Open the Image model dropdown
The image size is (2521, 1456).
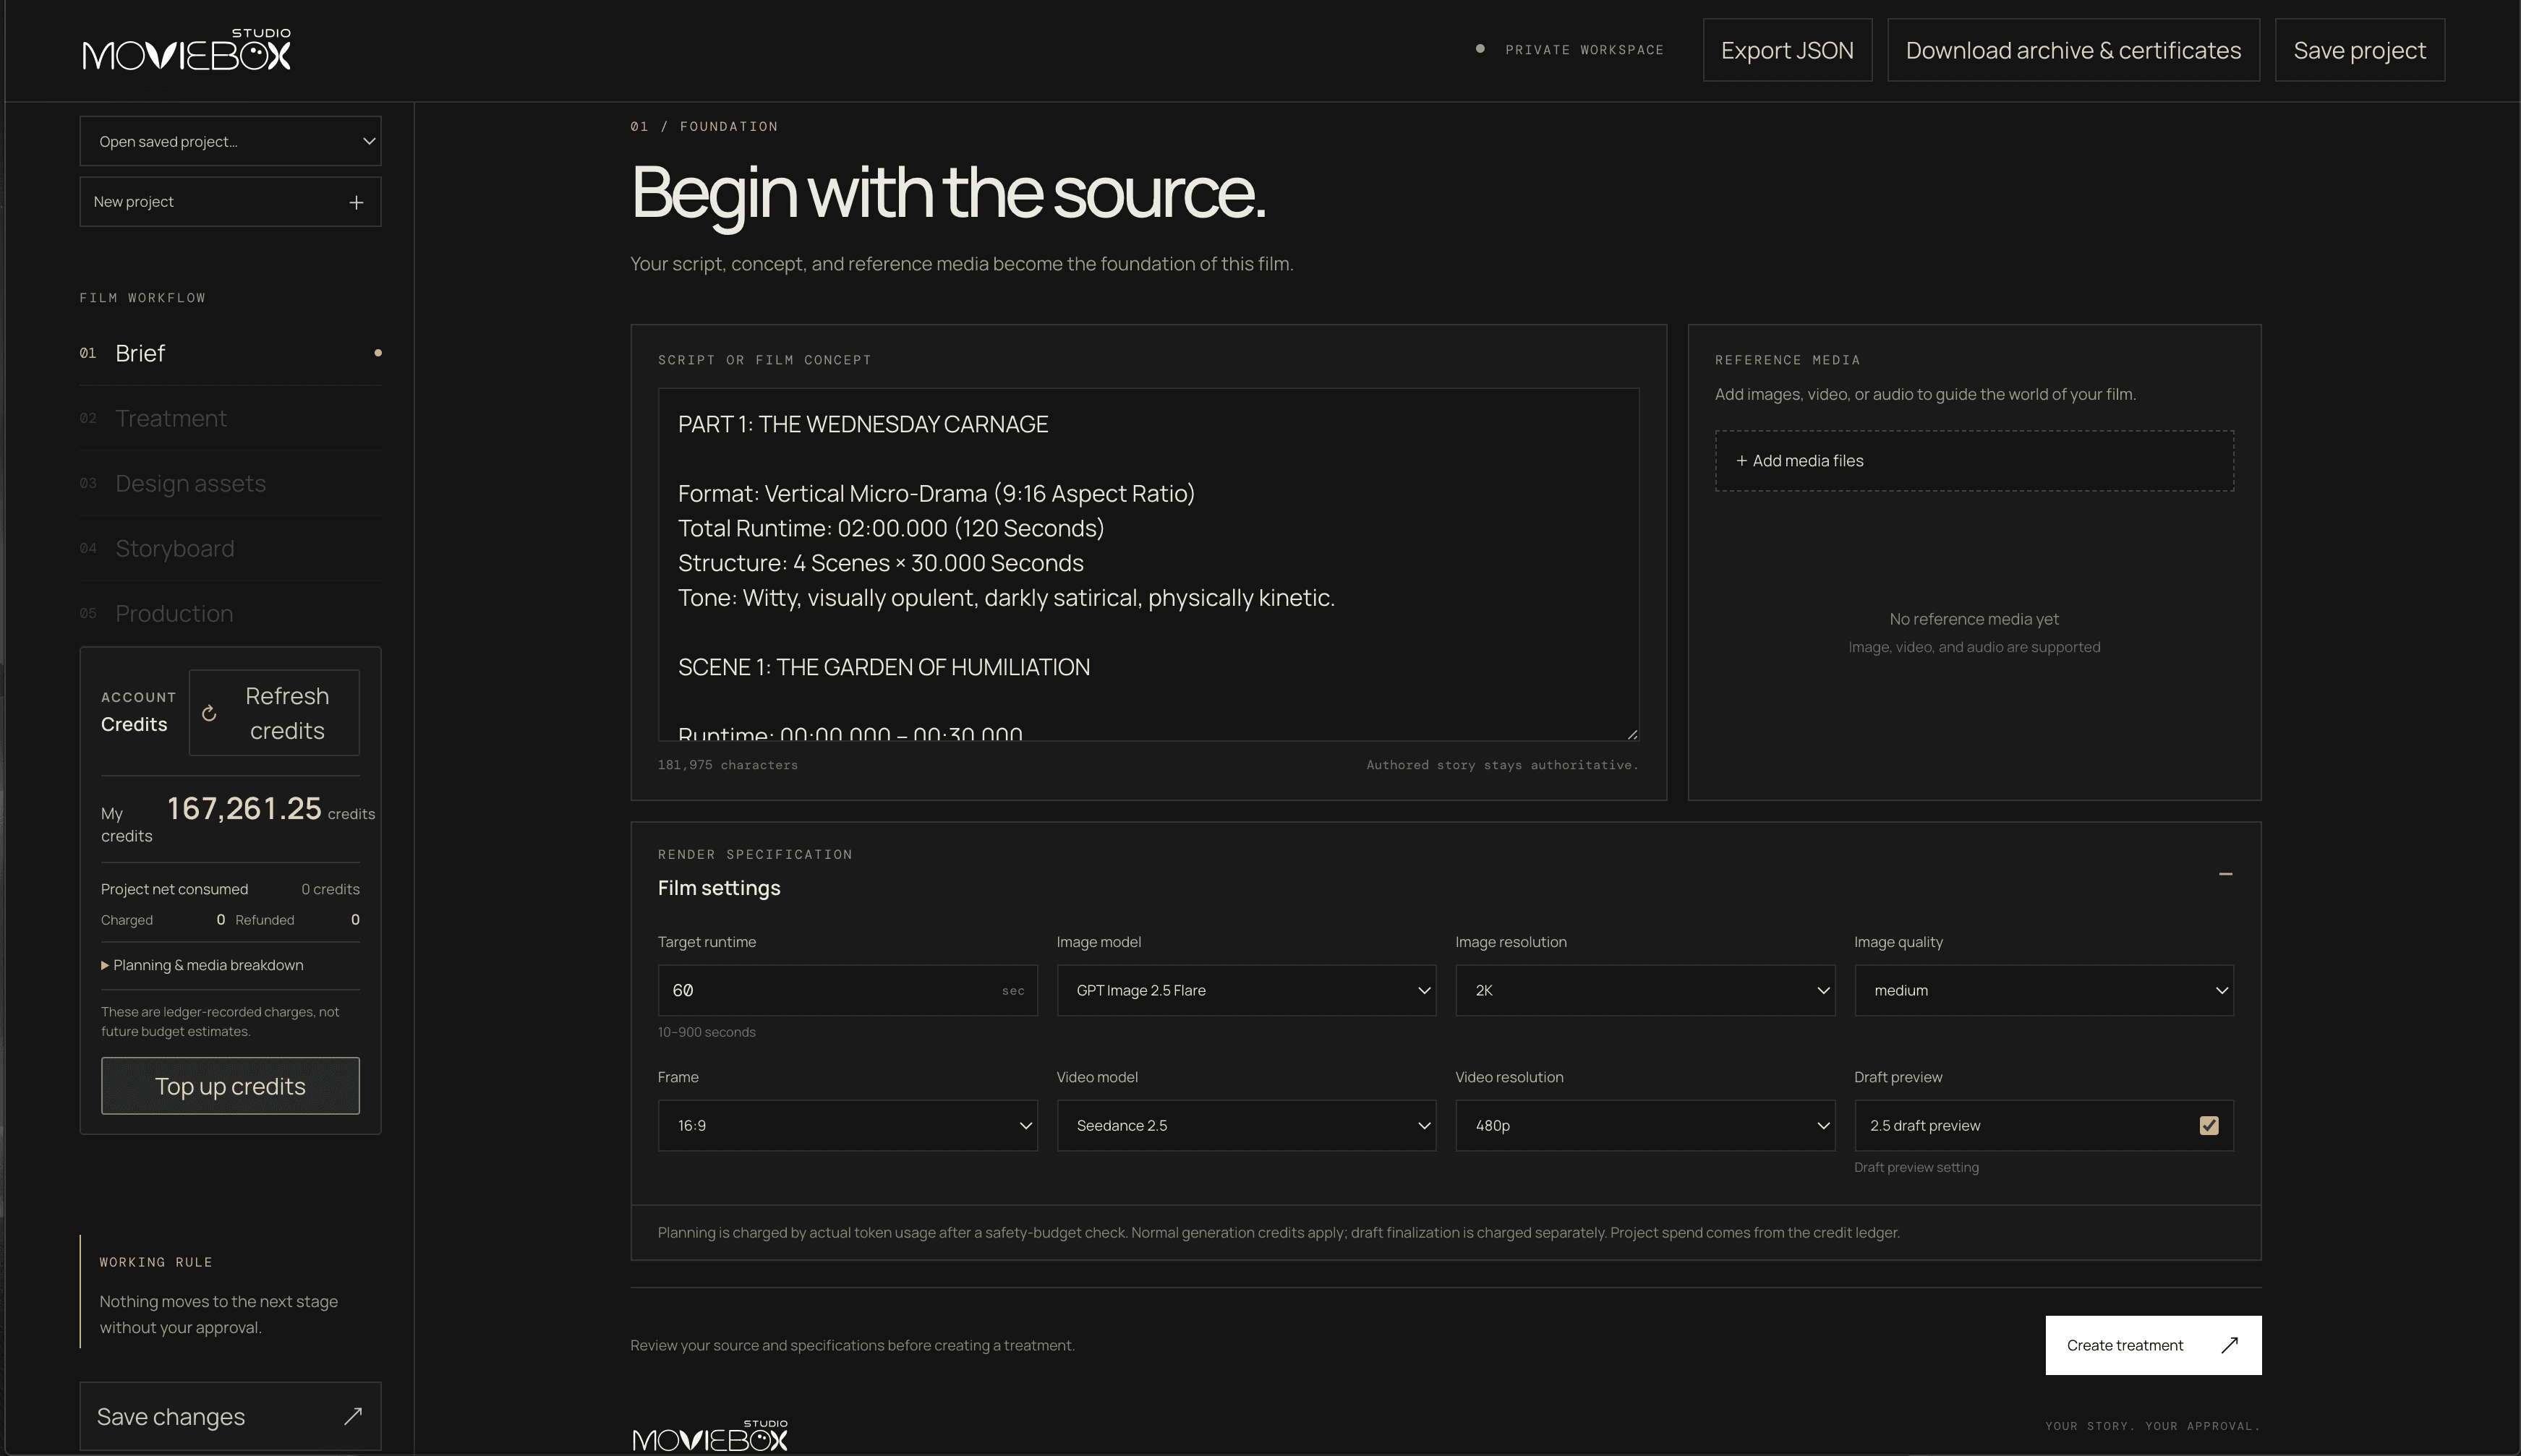(1246, 990)
